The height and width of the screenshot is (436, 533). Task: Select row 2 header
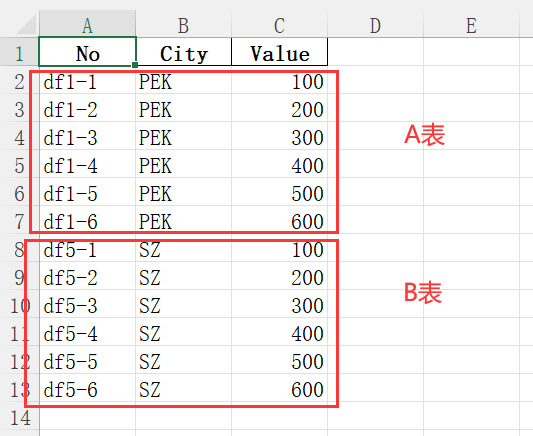[x=19, y=80]
